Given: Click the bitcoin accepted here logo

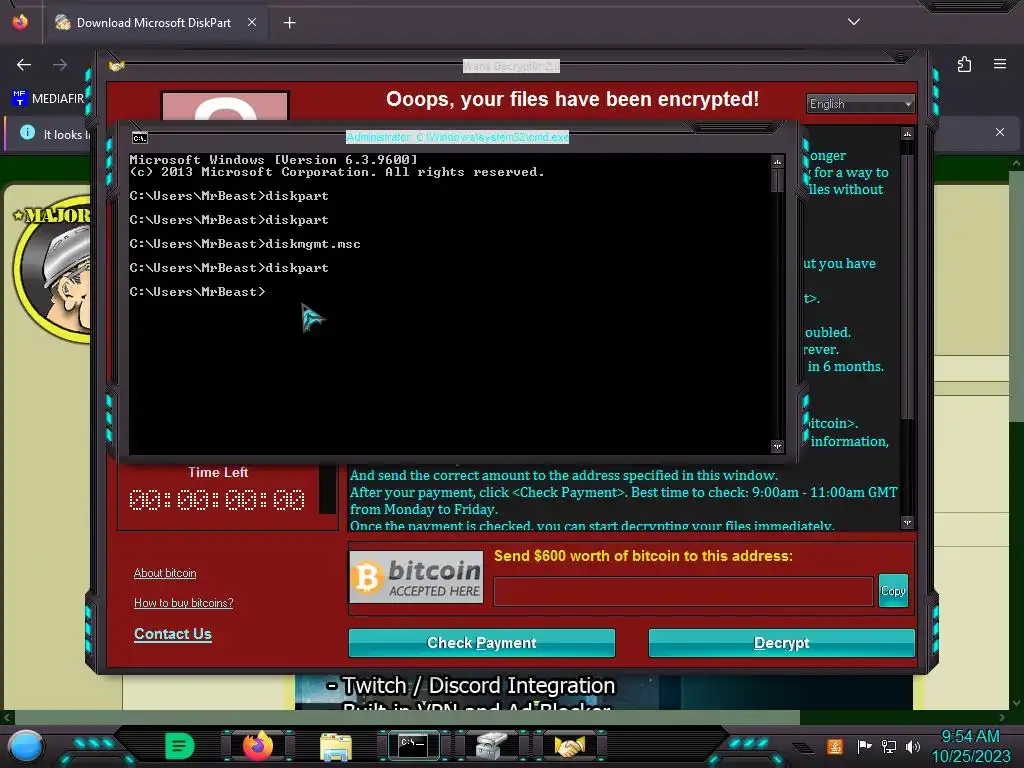Looking at the screenshot, I should (x=416, y=577).
